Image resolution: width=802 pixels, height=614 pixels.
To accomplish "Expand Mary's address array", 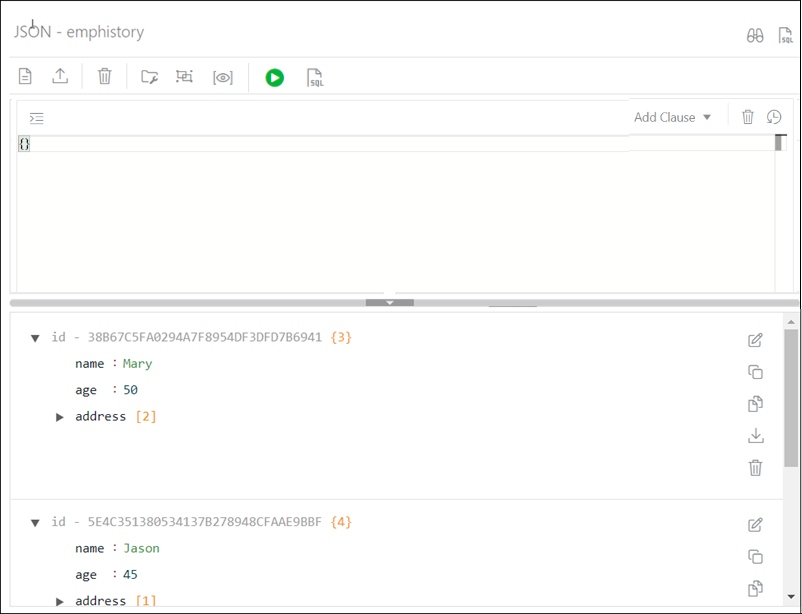I will [x=59, y=417].
